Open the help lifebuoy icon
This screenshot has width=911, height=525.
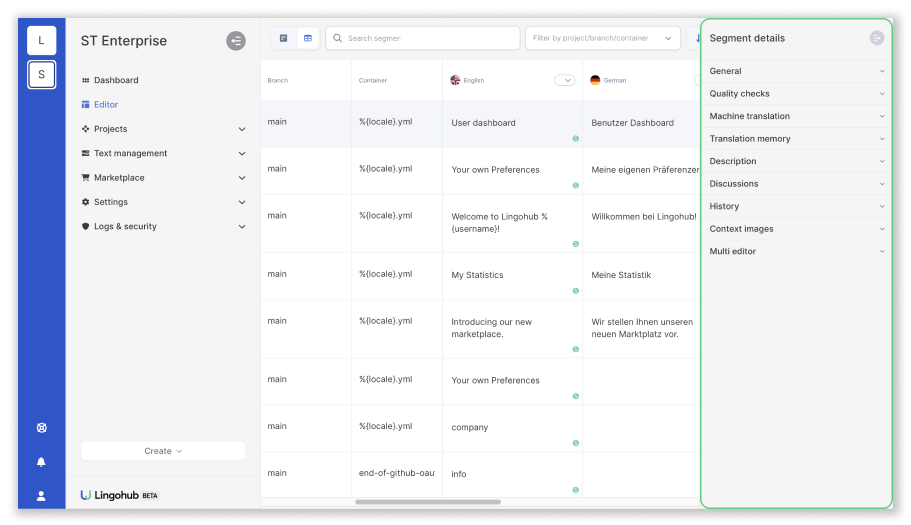pos(41,428)
